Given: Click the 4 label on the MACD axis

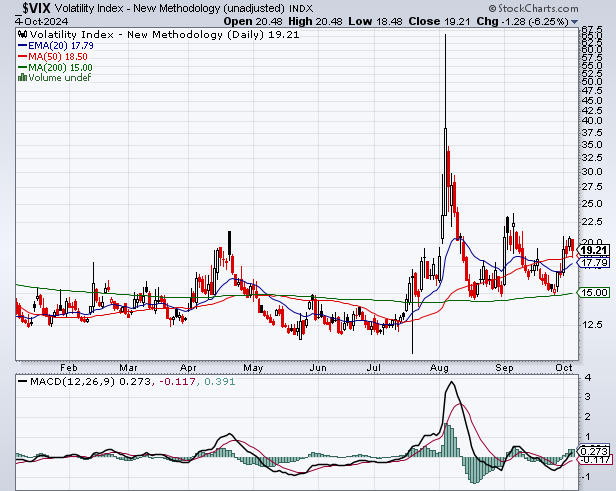Looking at the screenshot, I should coord(588,377).
